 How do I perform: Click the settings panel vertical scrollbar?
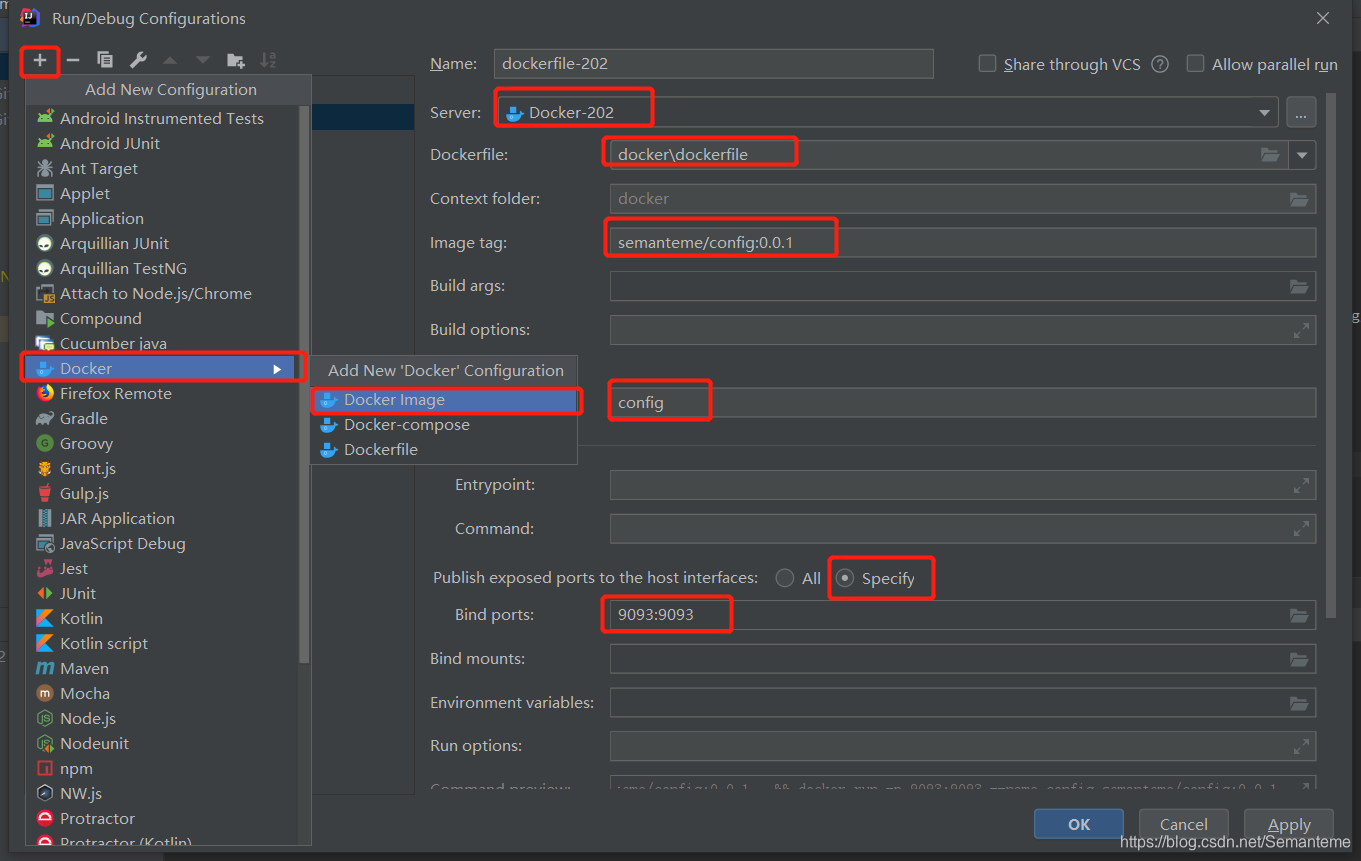point(1330,355)
